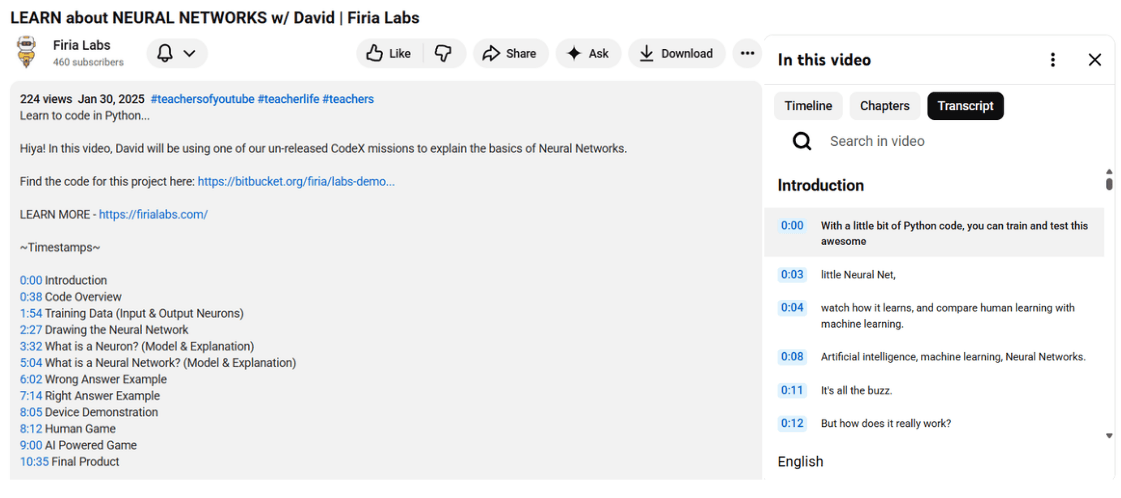1121x498 pixels.
Task: Switch to the Chapters tab
Action: (884, 106)
